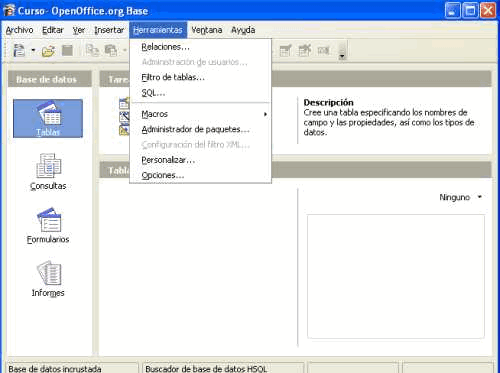Maximize the OpenOffice Base window

tap(471, 11)
